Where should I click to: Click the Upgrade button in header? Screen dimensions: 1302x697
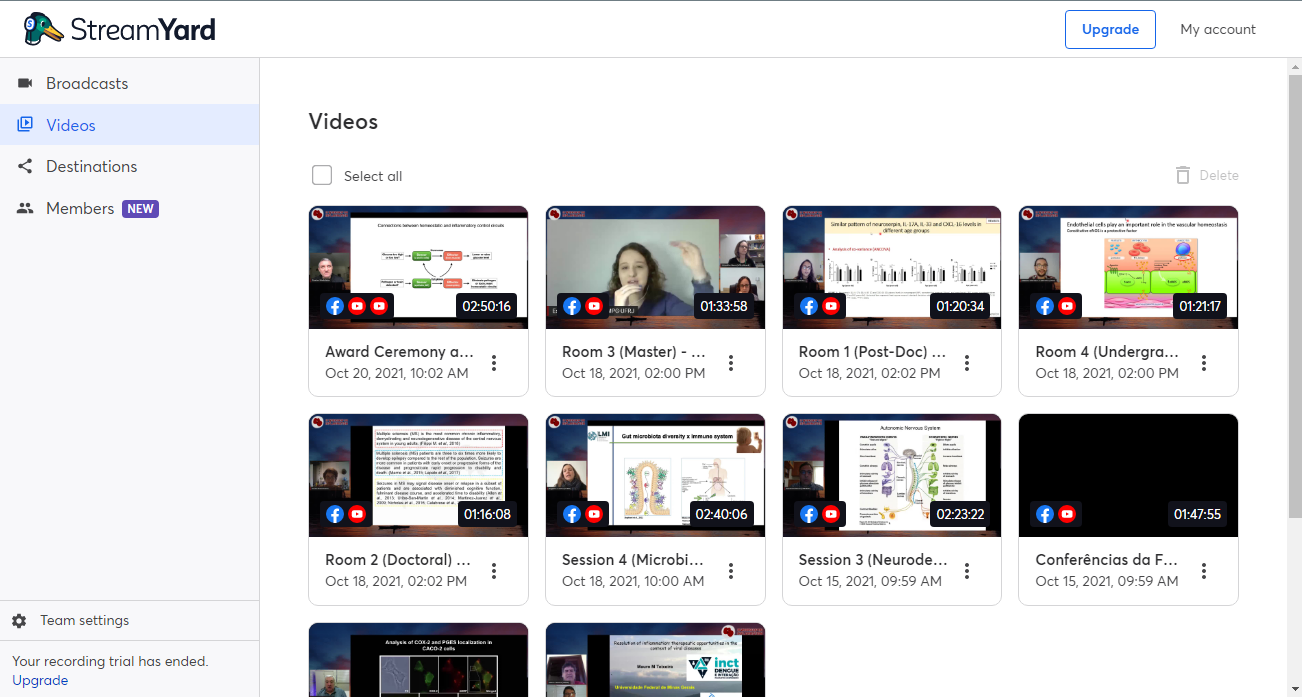click(1110, 29)
